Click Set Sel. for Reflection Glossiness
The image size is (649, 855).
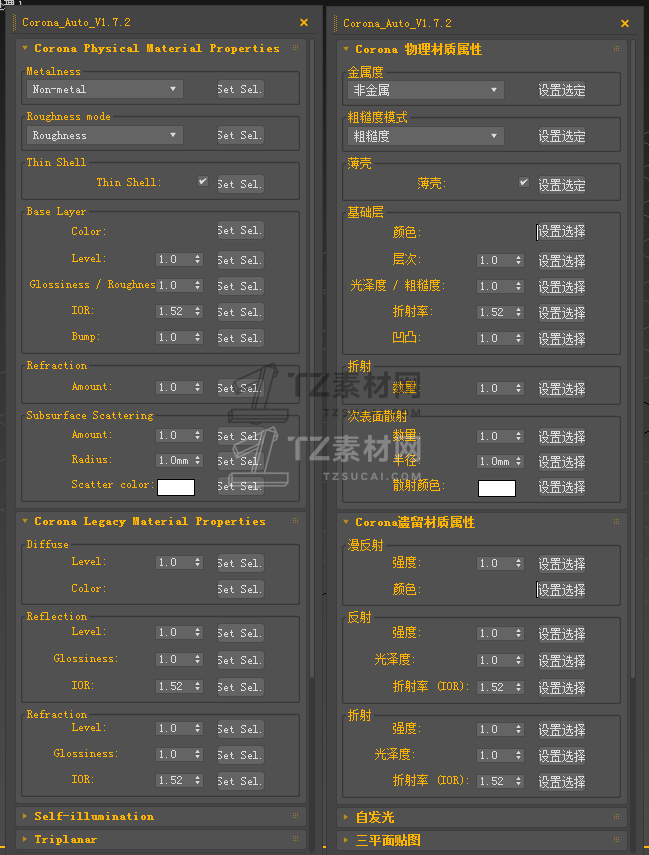pyautogui.click(x=241, y=660)
